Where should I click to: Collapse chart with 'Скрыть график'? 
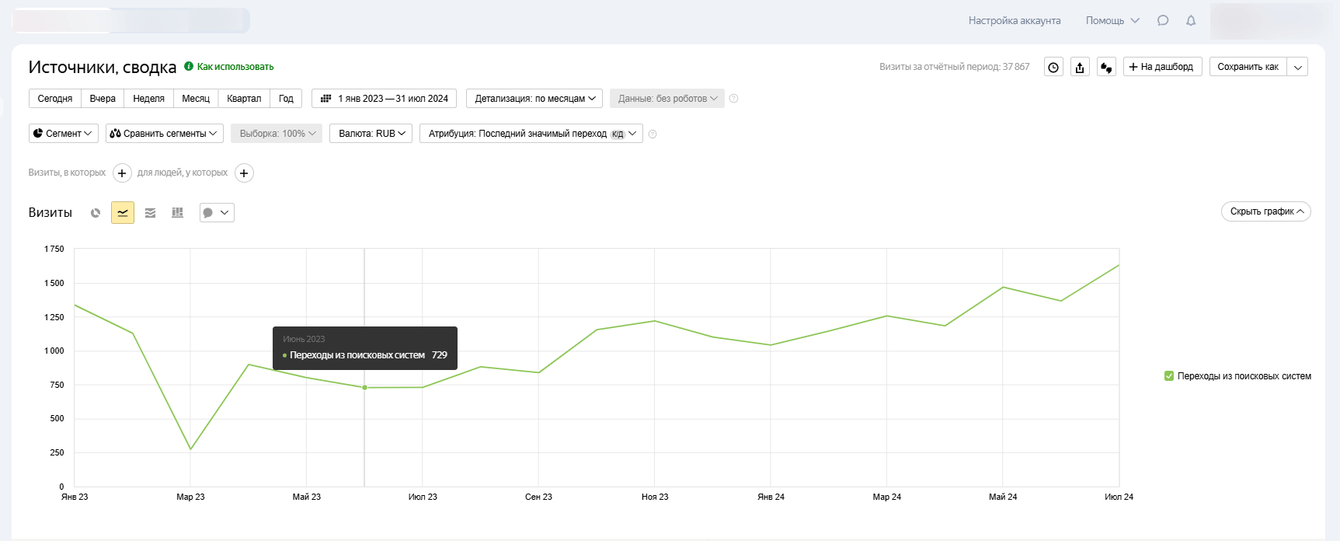(1265, 212)
